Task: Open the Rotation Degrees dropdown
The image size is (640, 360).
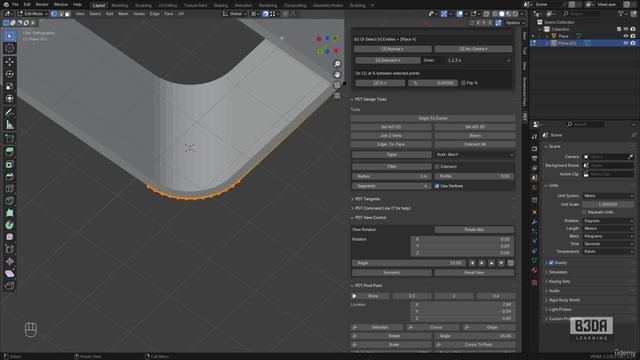Action: [x=608, y=221]
